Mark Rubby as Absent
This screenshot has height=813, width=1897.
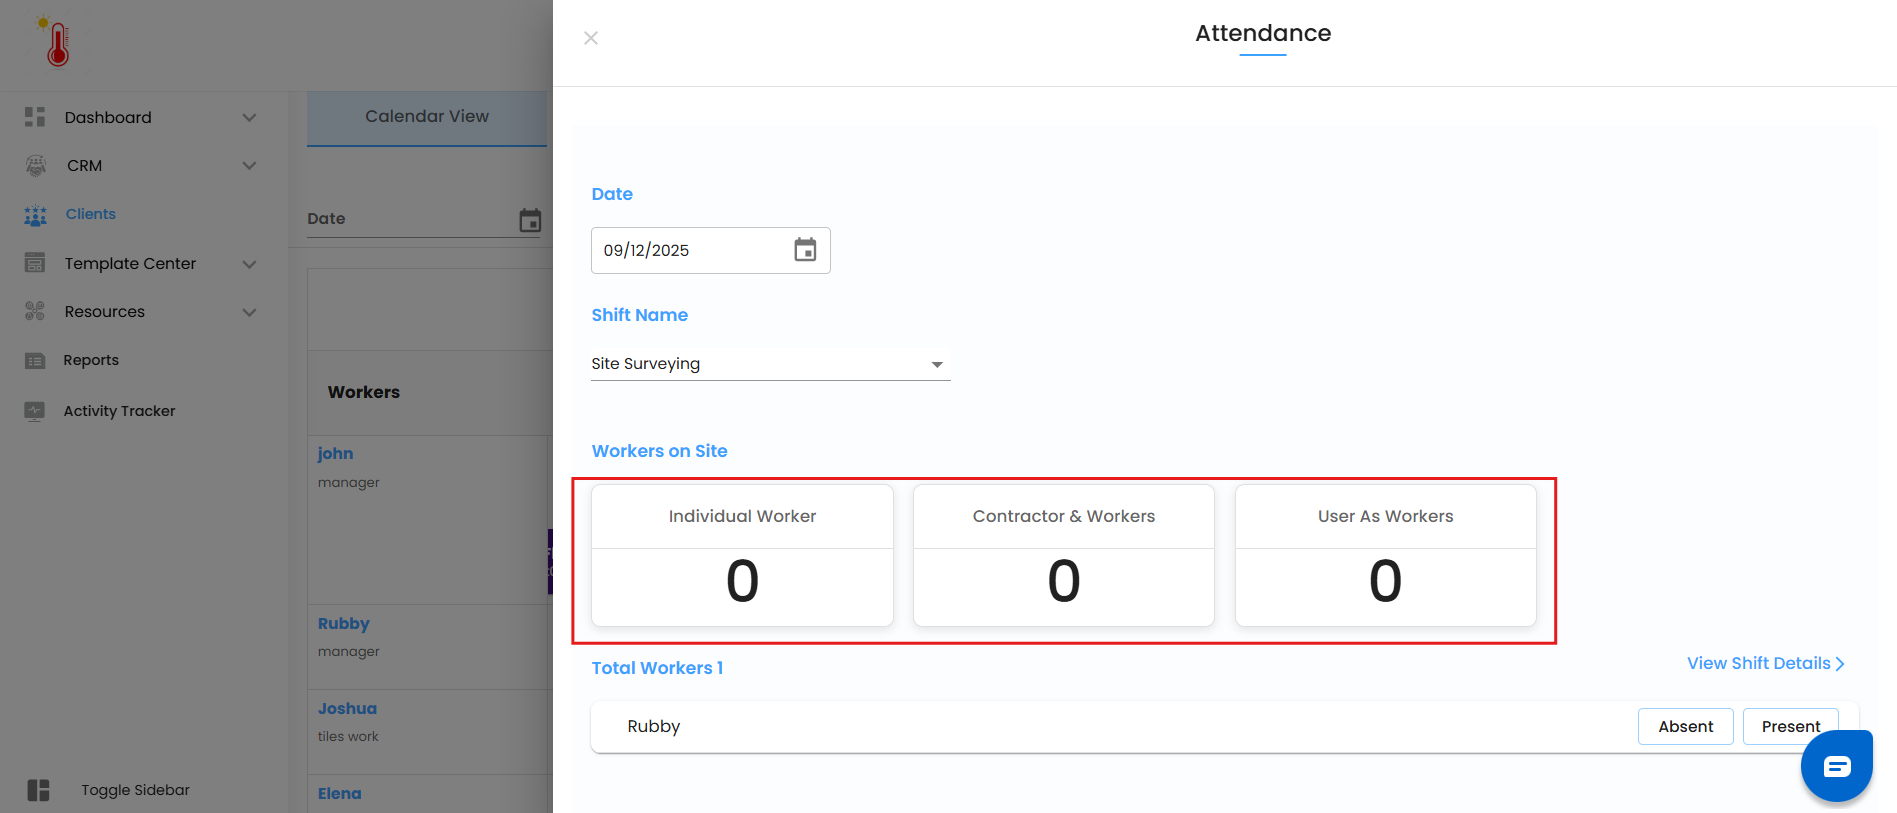point(1685,726)
